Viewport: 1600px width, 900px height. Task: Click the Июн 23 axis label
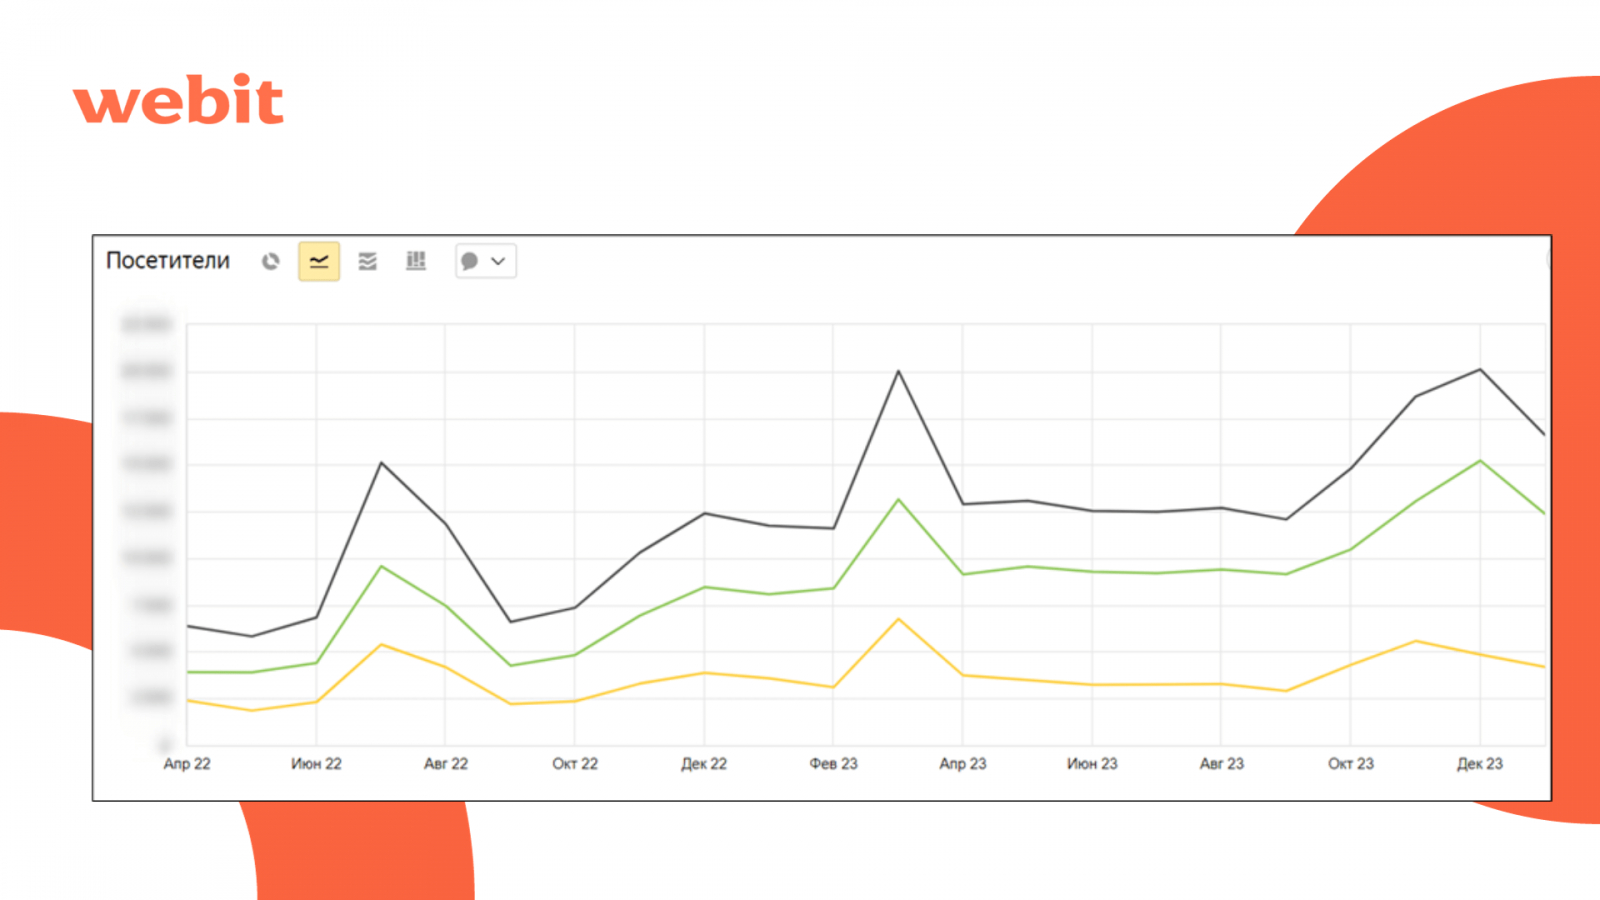pyautogui.click(x=1092, y=764)
